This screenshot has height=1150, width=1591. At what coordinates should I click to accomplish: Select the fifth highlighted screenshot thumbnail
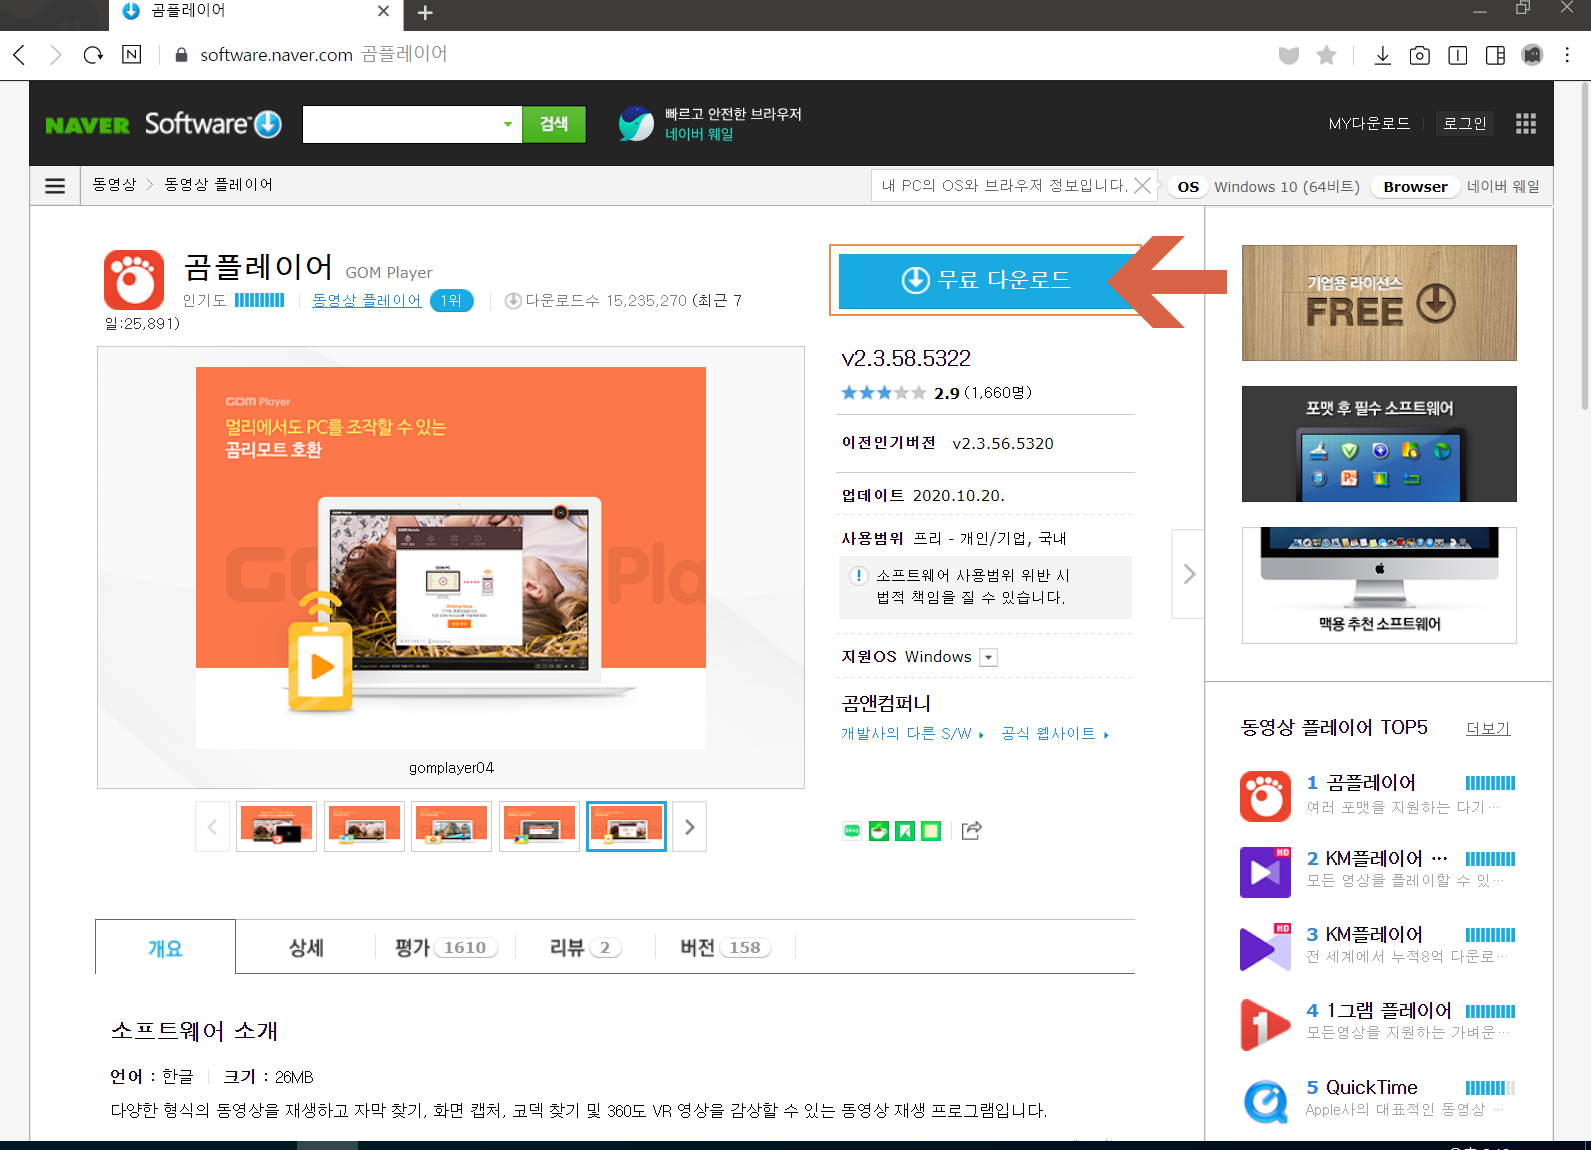[626, 827]
